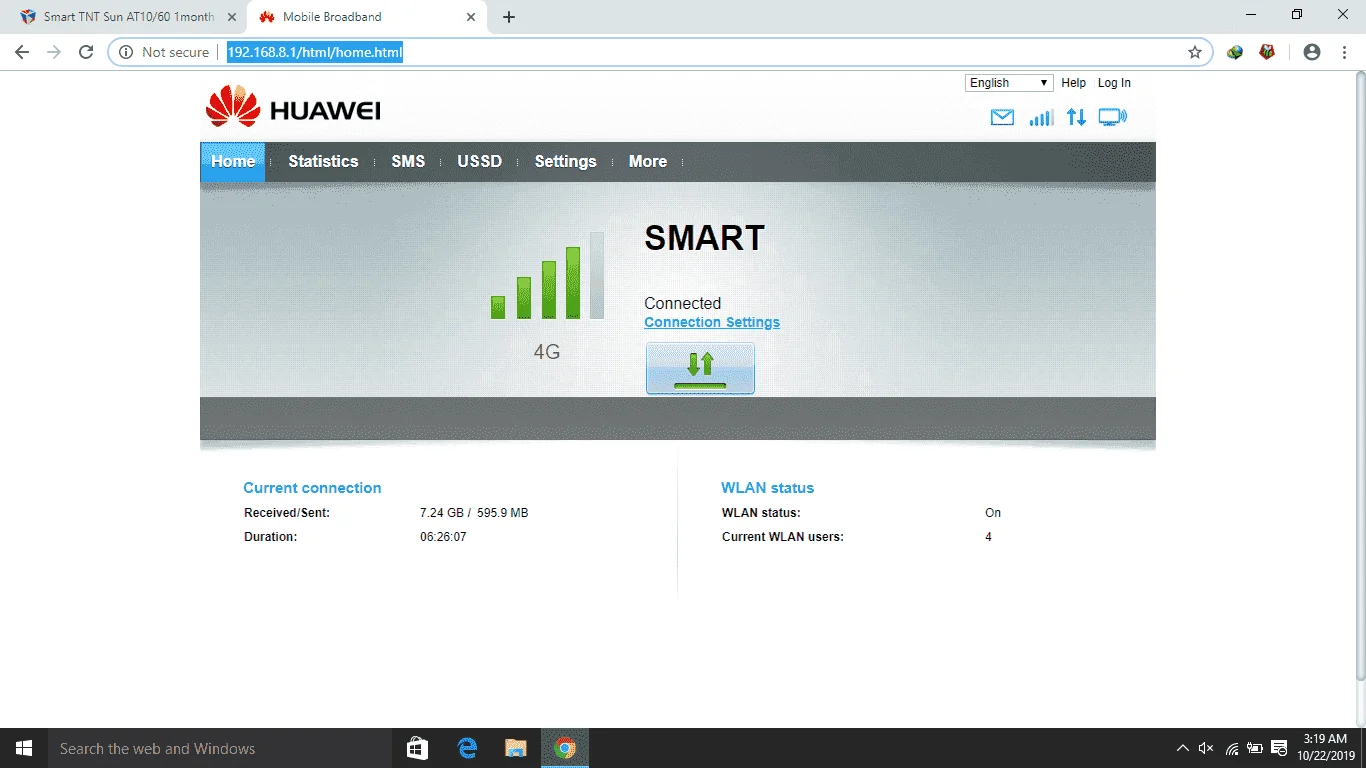The width and height of the screenshot is (1366, 768).
Task: Go to the SMS tab
Action: pyautogui.click(x=408, y=161)
